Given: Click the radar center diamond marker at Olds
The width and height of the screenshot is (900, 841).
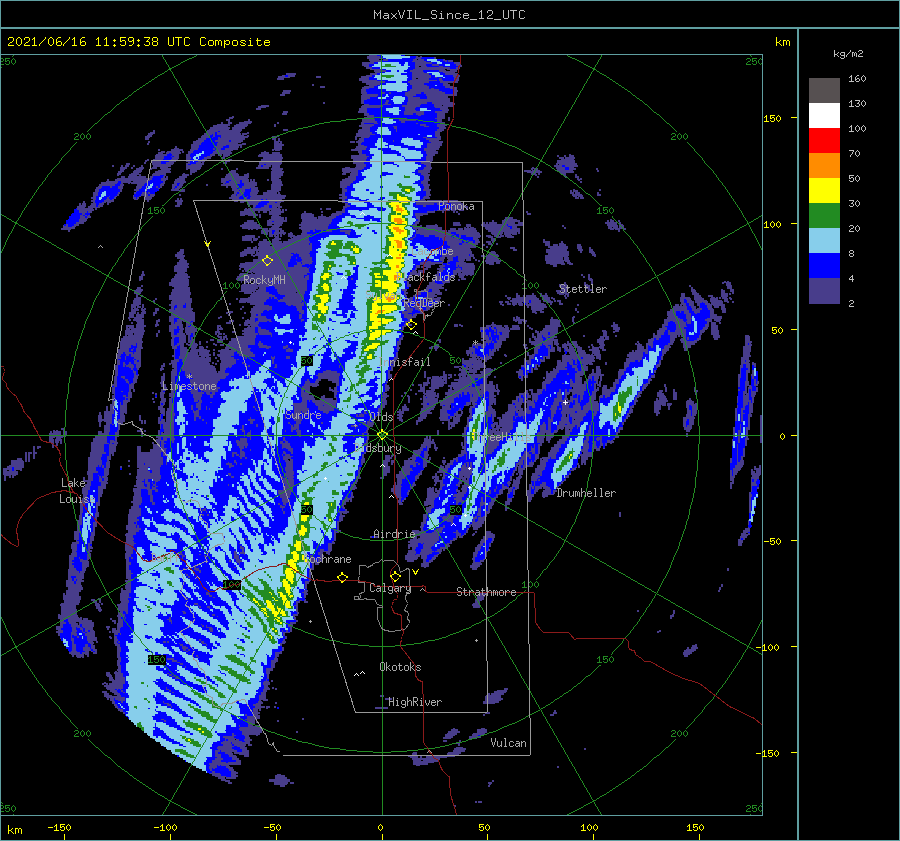Looking at the screenshot, I should tap(382, 435).
